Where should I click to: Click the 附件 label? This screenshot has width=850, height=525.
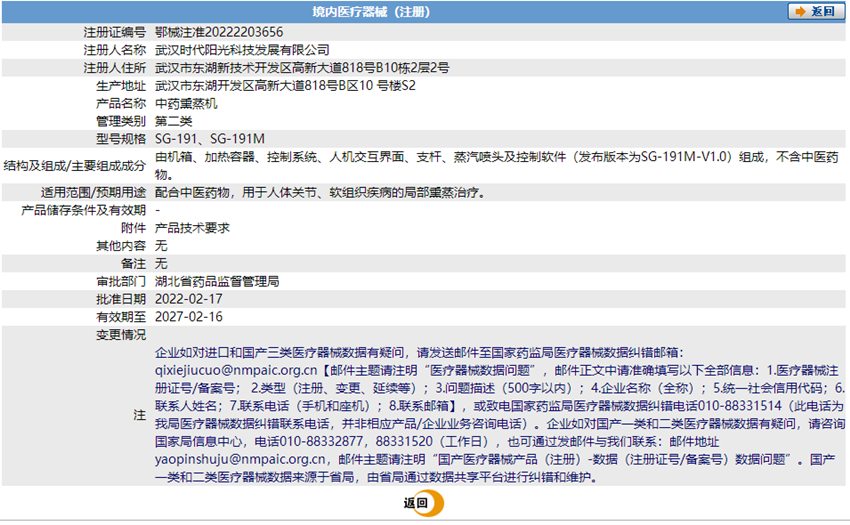tap(133, 228)
